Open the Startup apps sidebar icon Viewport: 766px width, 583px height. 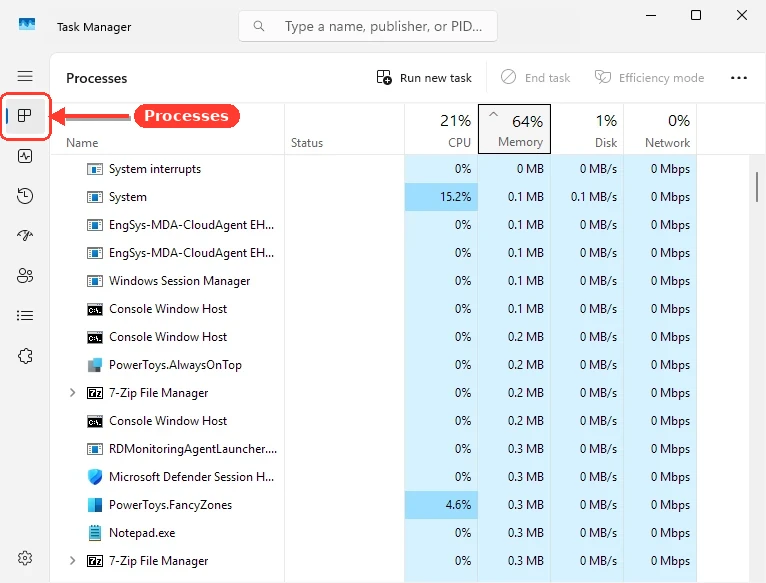25,236
